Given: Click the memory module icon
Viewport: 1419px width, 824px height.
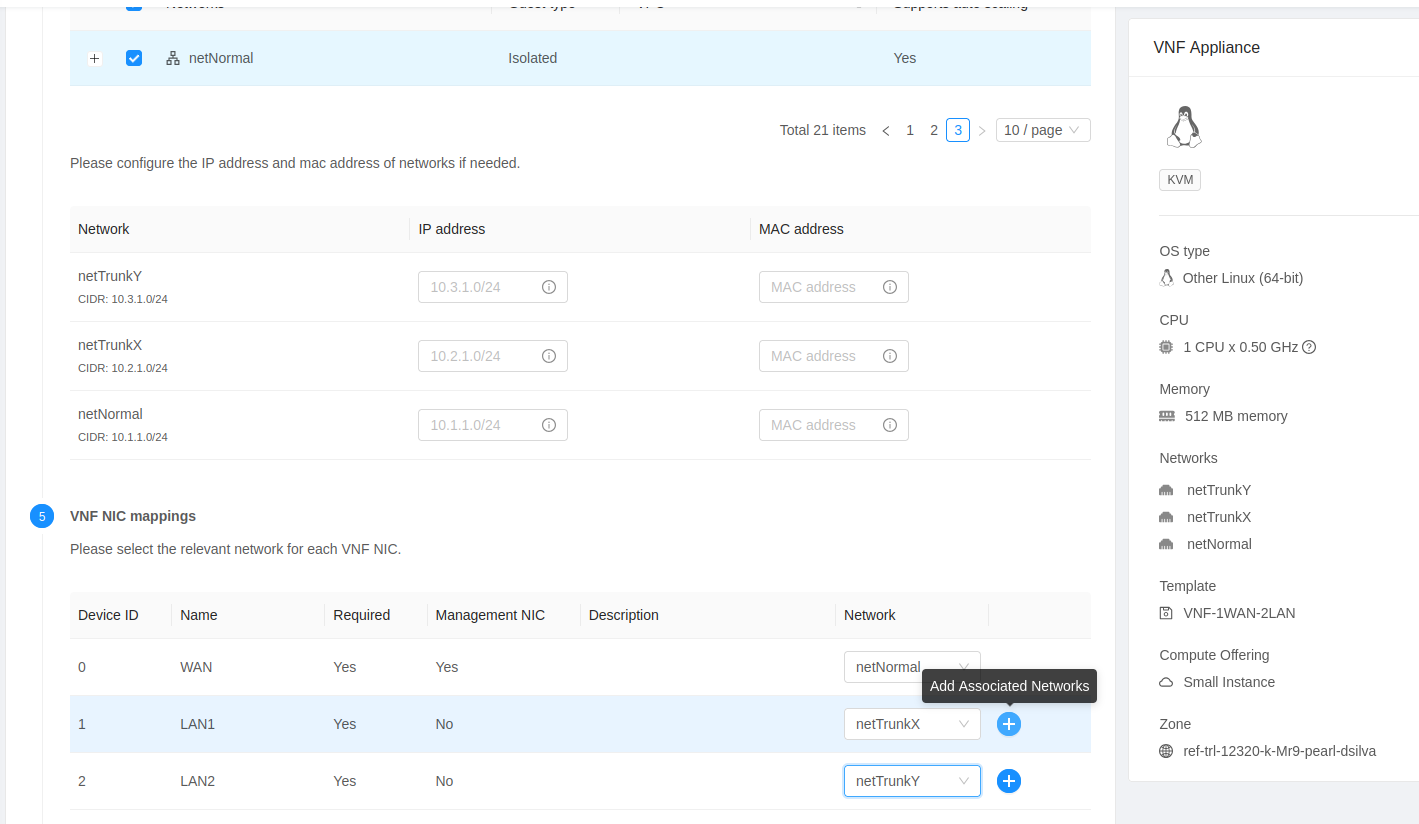Looking at the screenshot, I should 1167,416.
